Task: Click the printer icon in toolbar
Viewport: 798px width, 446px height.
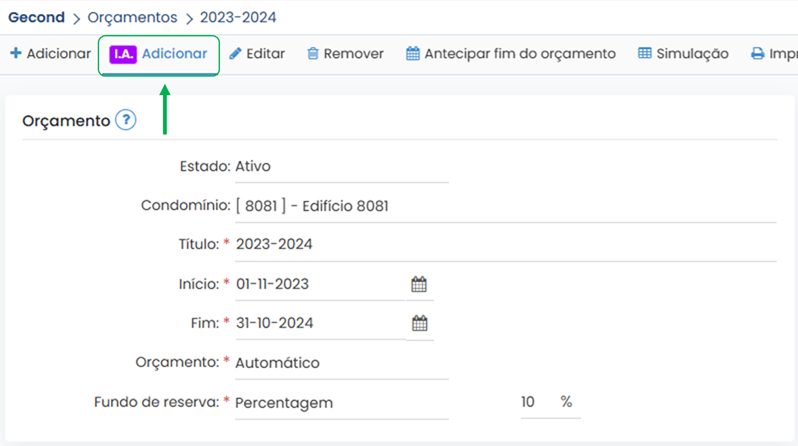Action: (757, 54)
